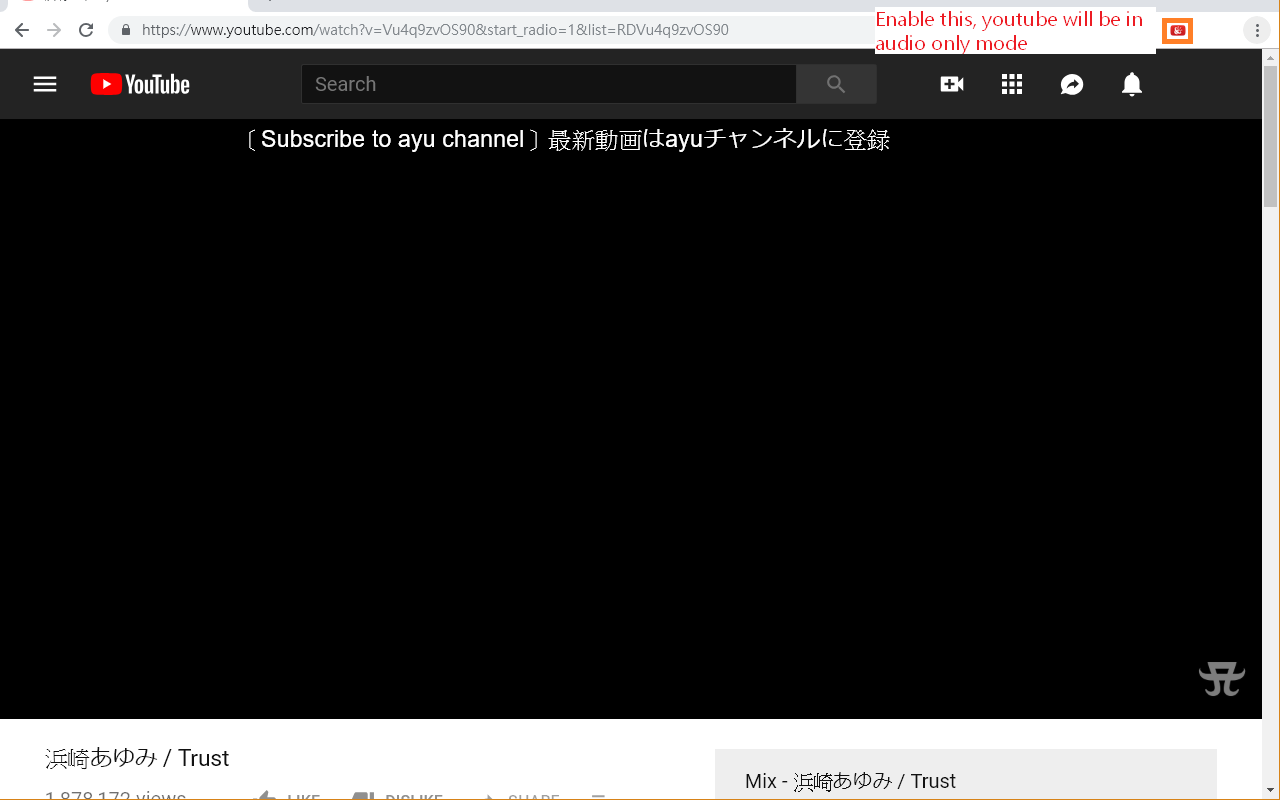Click the address bar URL

435,30
